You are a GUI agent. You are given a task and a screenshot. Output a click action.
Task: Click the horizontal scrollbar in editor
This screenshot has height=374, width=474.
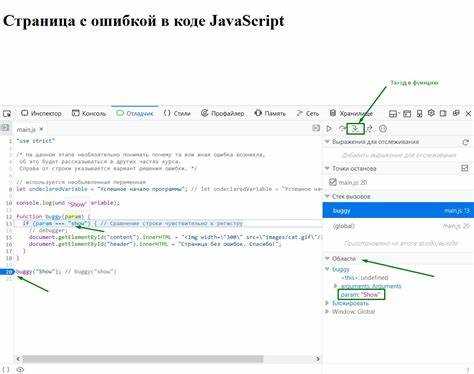point(143,359)
